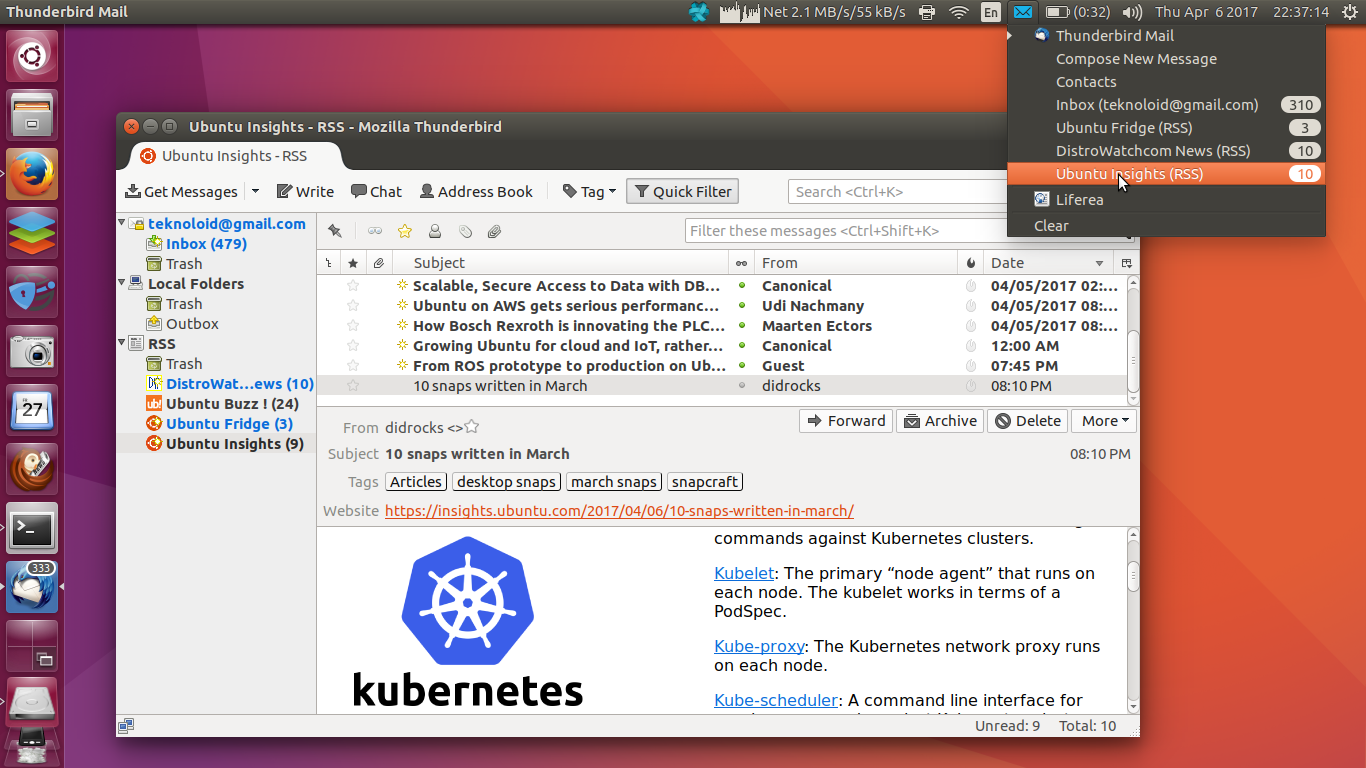The image size is (1366, 768).
Task: Open the Date column sort arrow
Action: tap(1099, 263)
